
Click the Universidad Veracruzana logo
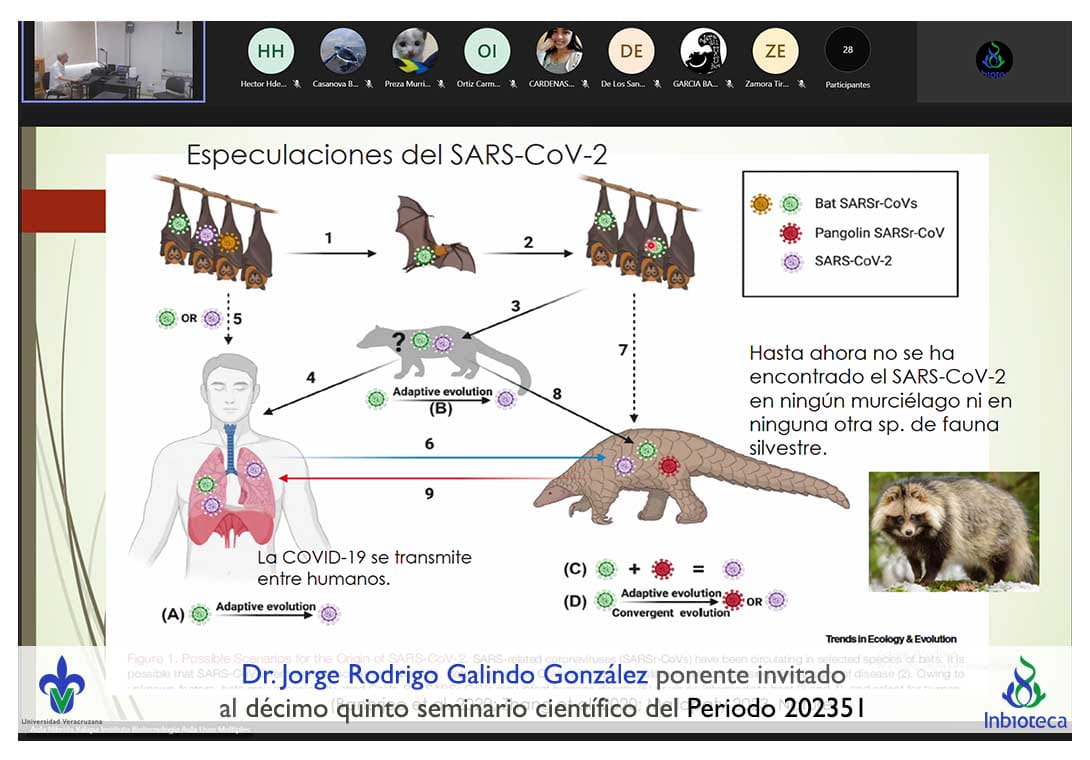click(x=62, y=690)
